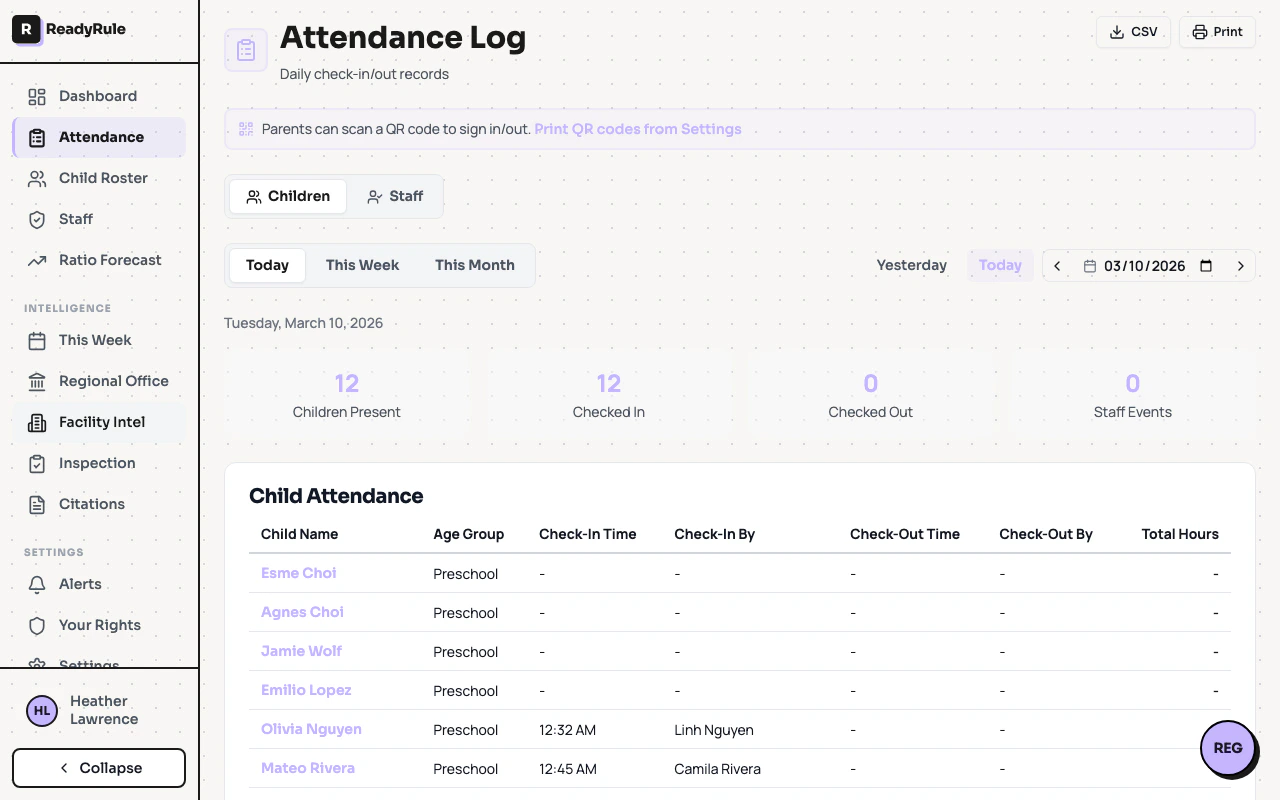This screenshot has width=1280, height=800.
Task: Toggle back to the Children view
Action: click(x=287, y=196)
